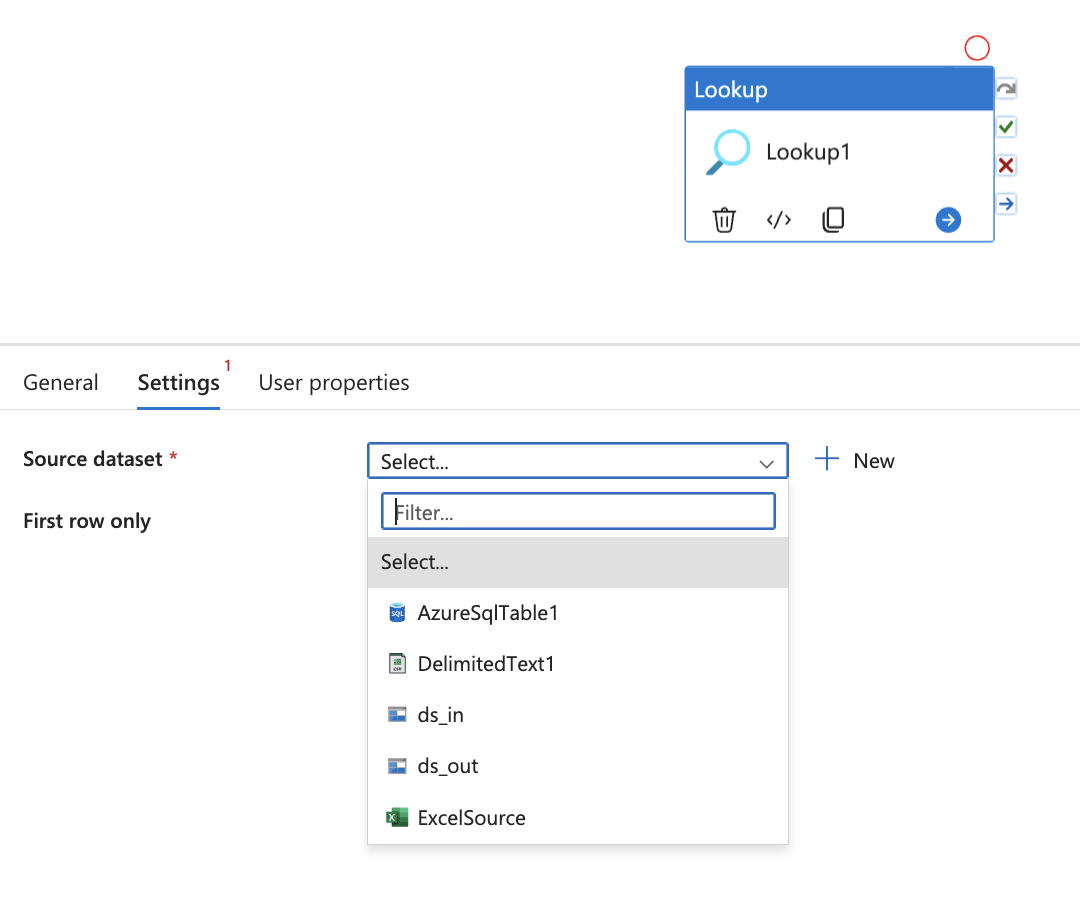Click the blue next-step arrow on Lookup1
The width and height of the screenshot is (1080, 912).
[947, 219]
